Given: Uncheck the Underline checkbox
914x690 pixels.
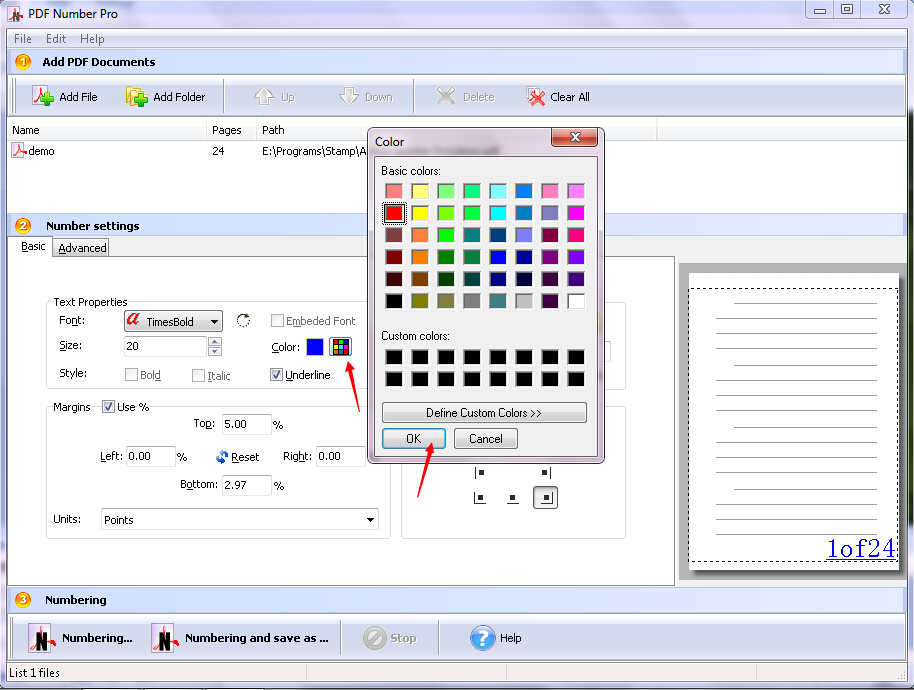Looking at the screenshot, I should tap(276, 375).
